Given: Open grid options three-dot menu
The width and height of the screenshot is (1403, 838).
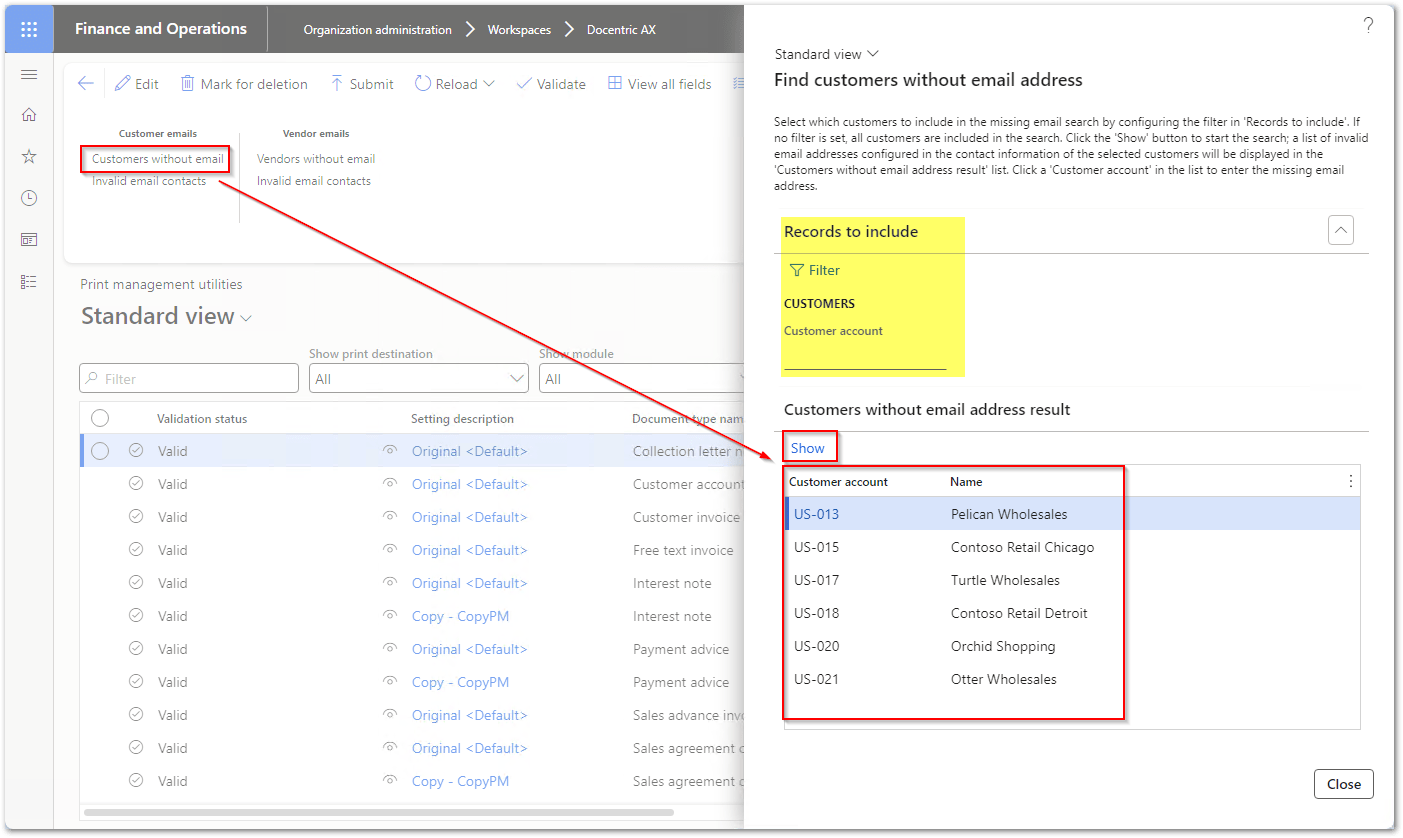Looking at the screenshot, I should click(x=1351, y=481).
